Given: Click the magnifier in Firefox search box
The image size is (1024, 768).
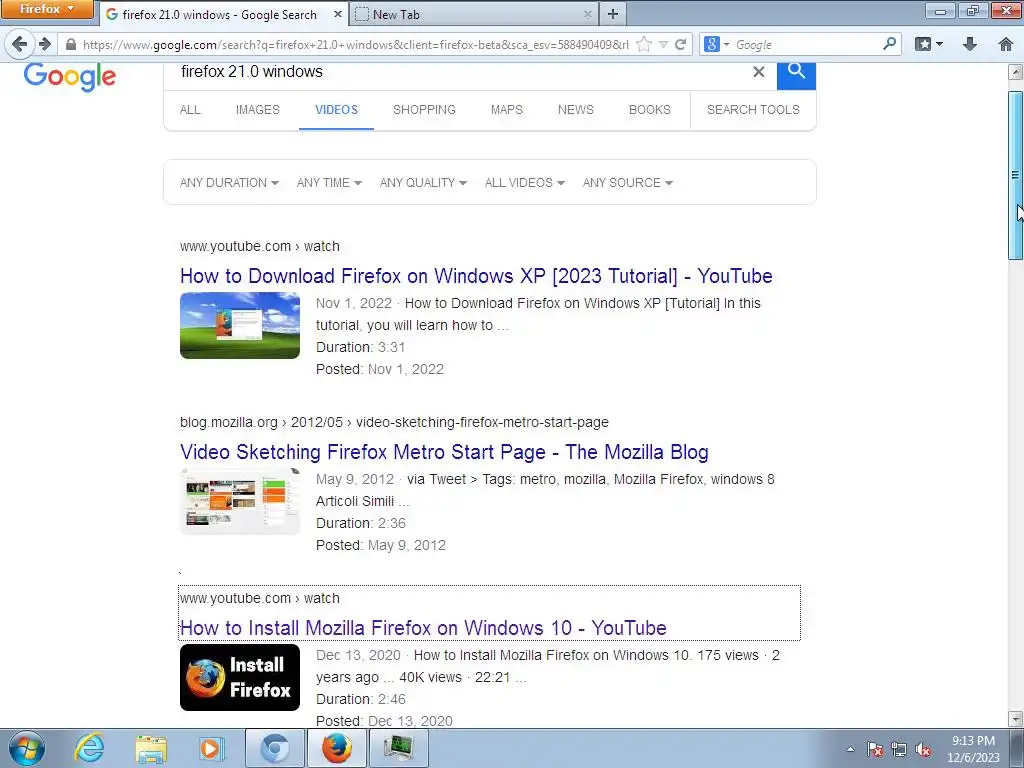Looking at the screenshot, I should click(x=889, y=44).
